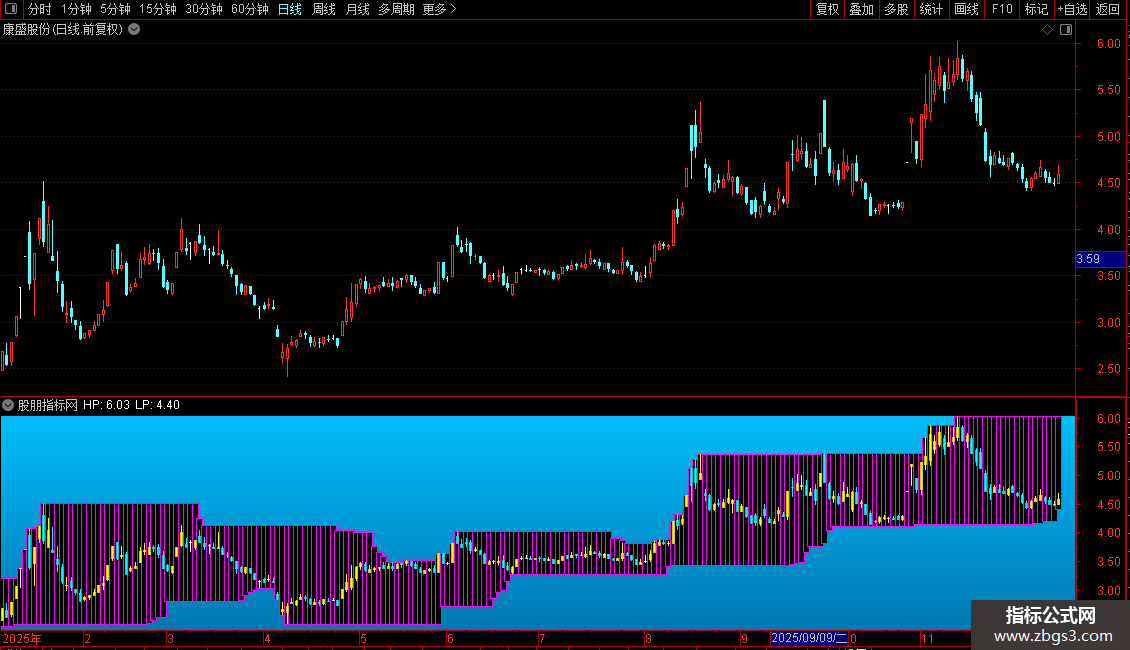Click the 2025/09/09 date marker on timeline
The image size is (1130, 650).
[809, 638]
